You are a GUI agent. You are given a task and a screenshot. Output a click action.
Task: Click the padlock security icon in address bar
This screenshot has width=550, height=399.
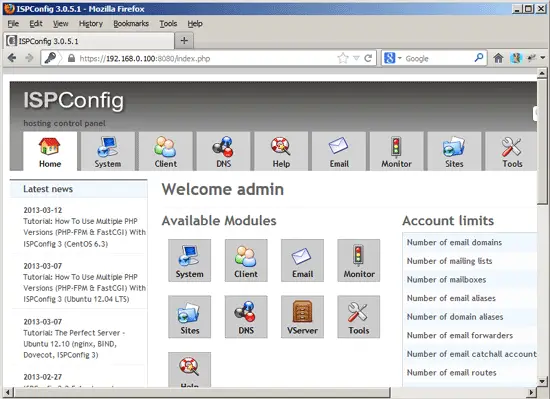click(72, 58)
